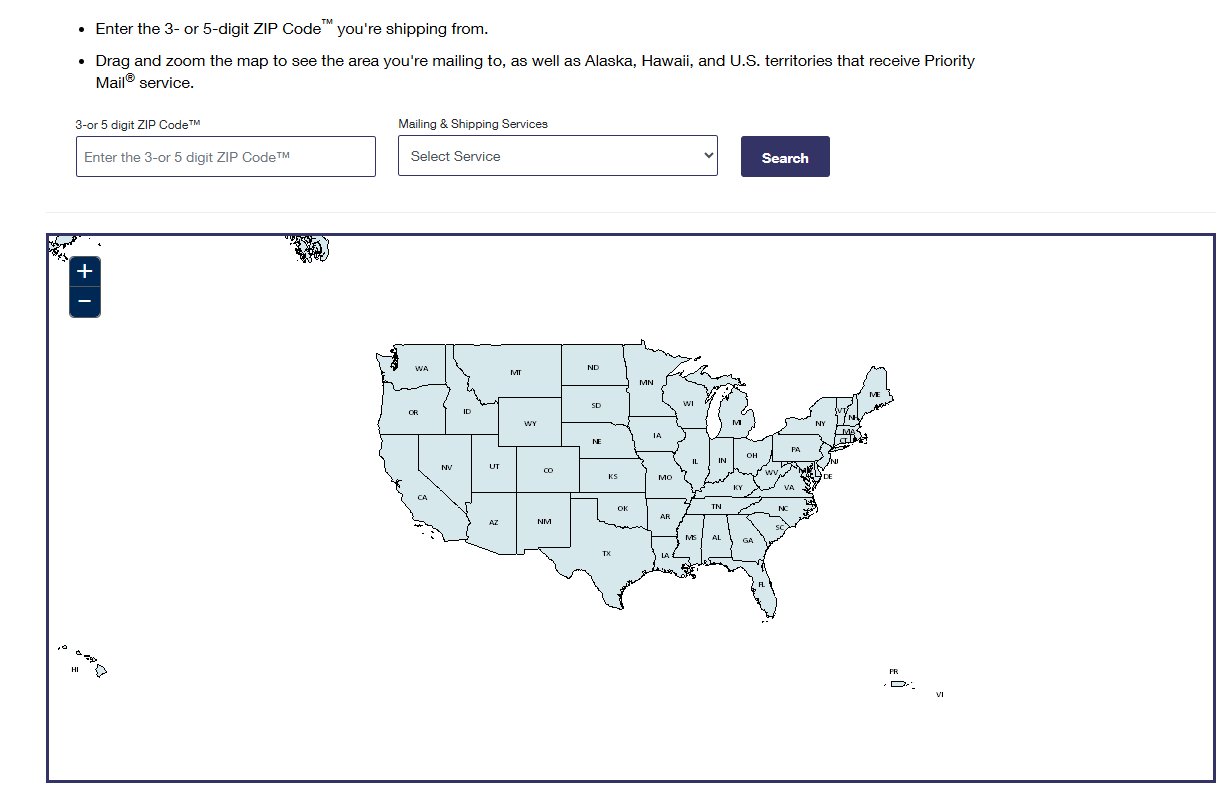Select Minnesota on the map

click(x=646, y=381)
